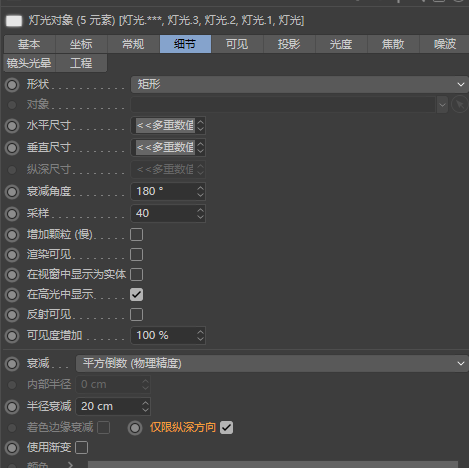Open the 光度 tab
Screen dimensions: 469x468
(341, 44)
